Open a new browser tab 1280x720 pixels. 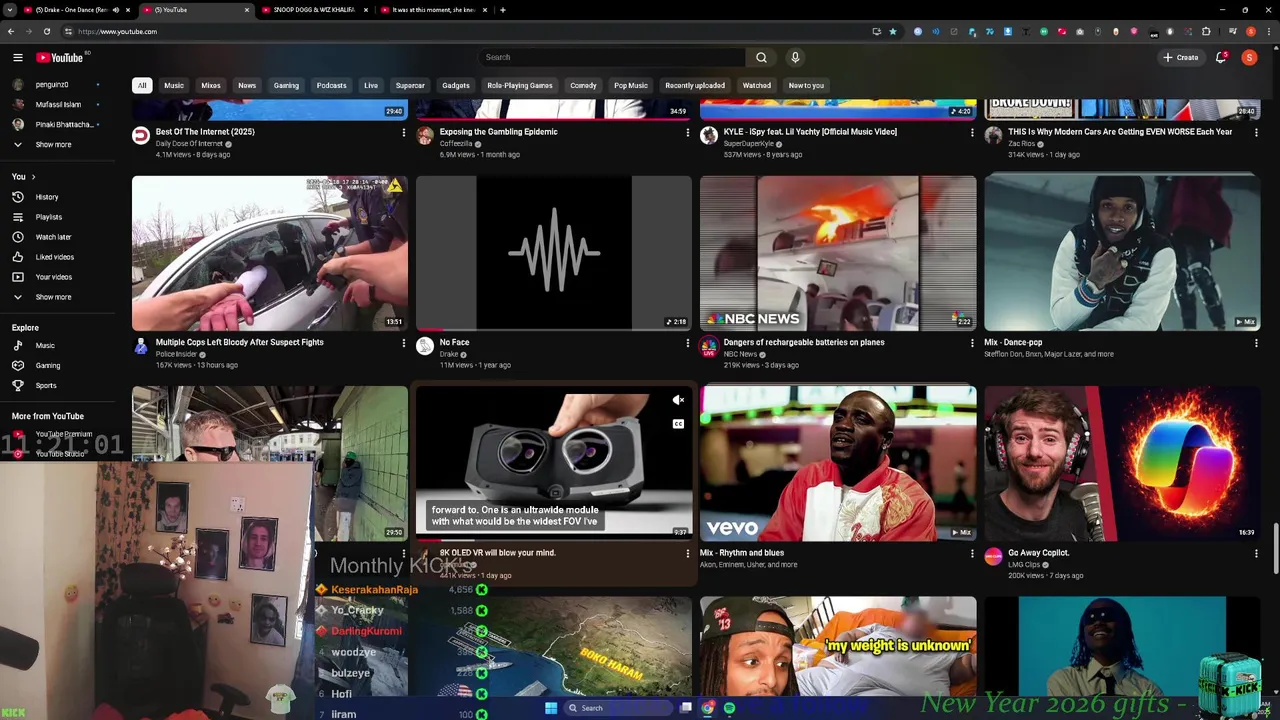point(503,10)
